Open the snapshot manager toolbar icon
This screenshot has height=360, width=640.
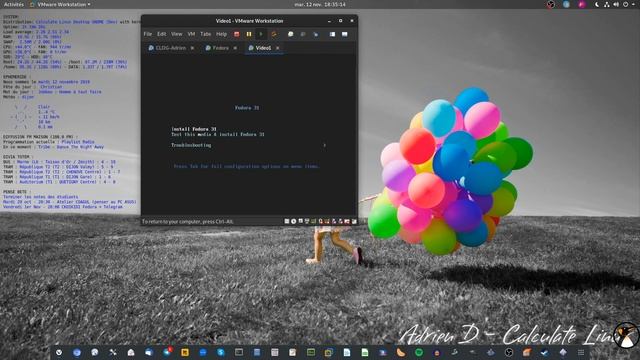click(316, 34)
